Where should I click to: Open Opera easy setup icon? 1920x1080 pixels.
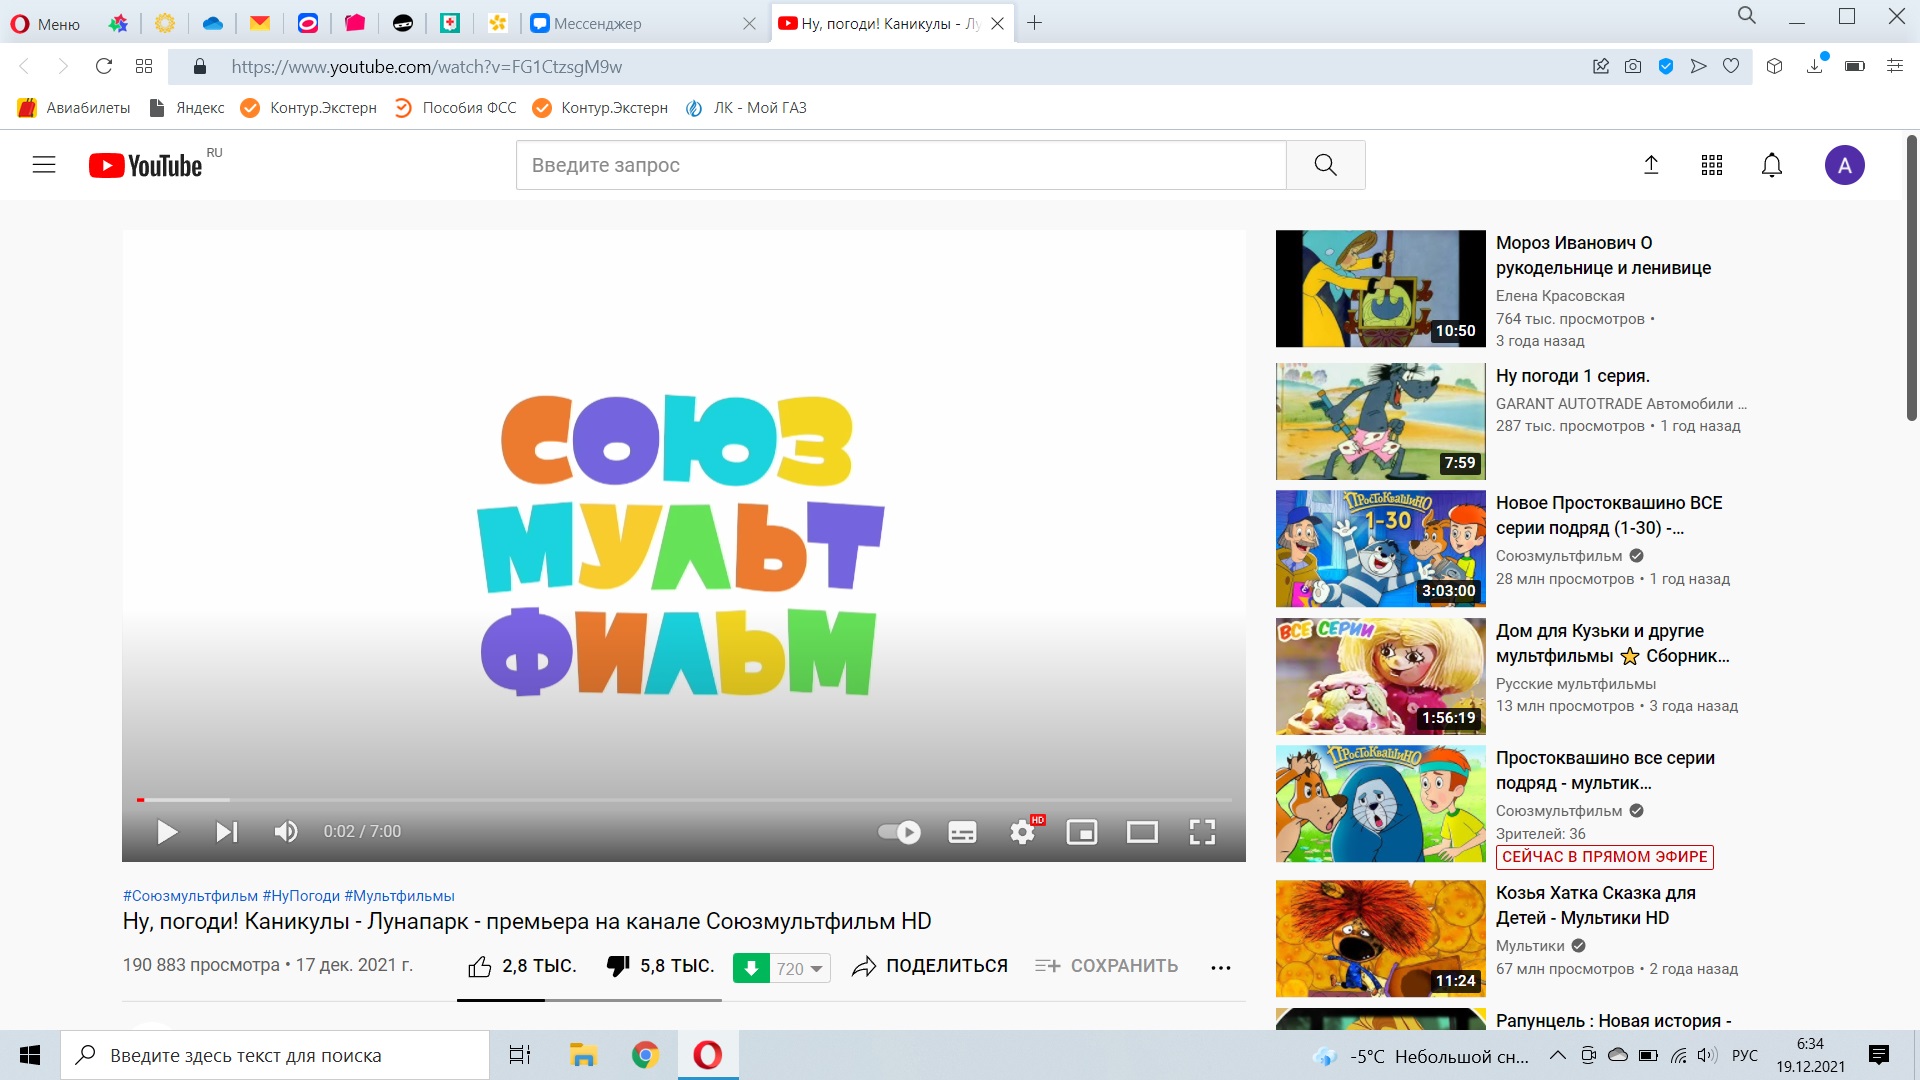pyautogui.click(x=1894, y=66)
